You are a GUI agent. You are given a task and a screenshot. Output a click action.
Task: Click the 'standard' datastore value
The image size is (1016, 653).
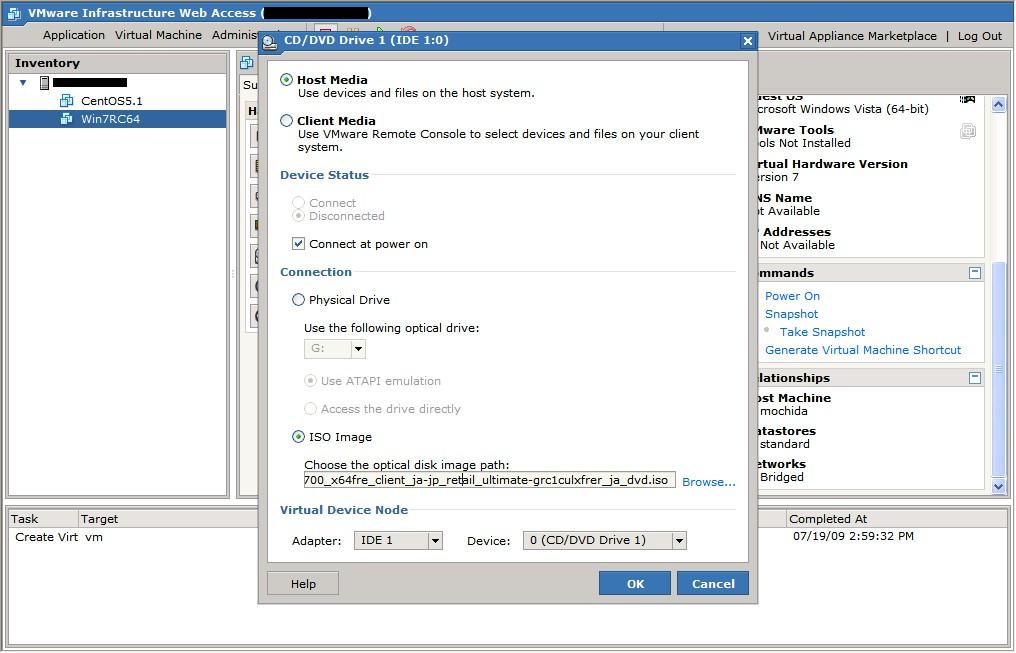[x=785, y=444]
